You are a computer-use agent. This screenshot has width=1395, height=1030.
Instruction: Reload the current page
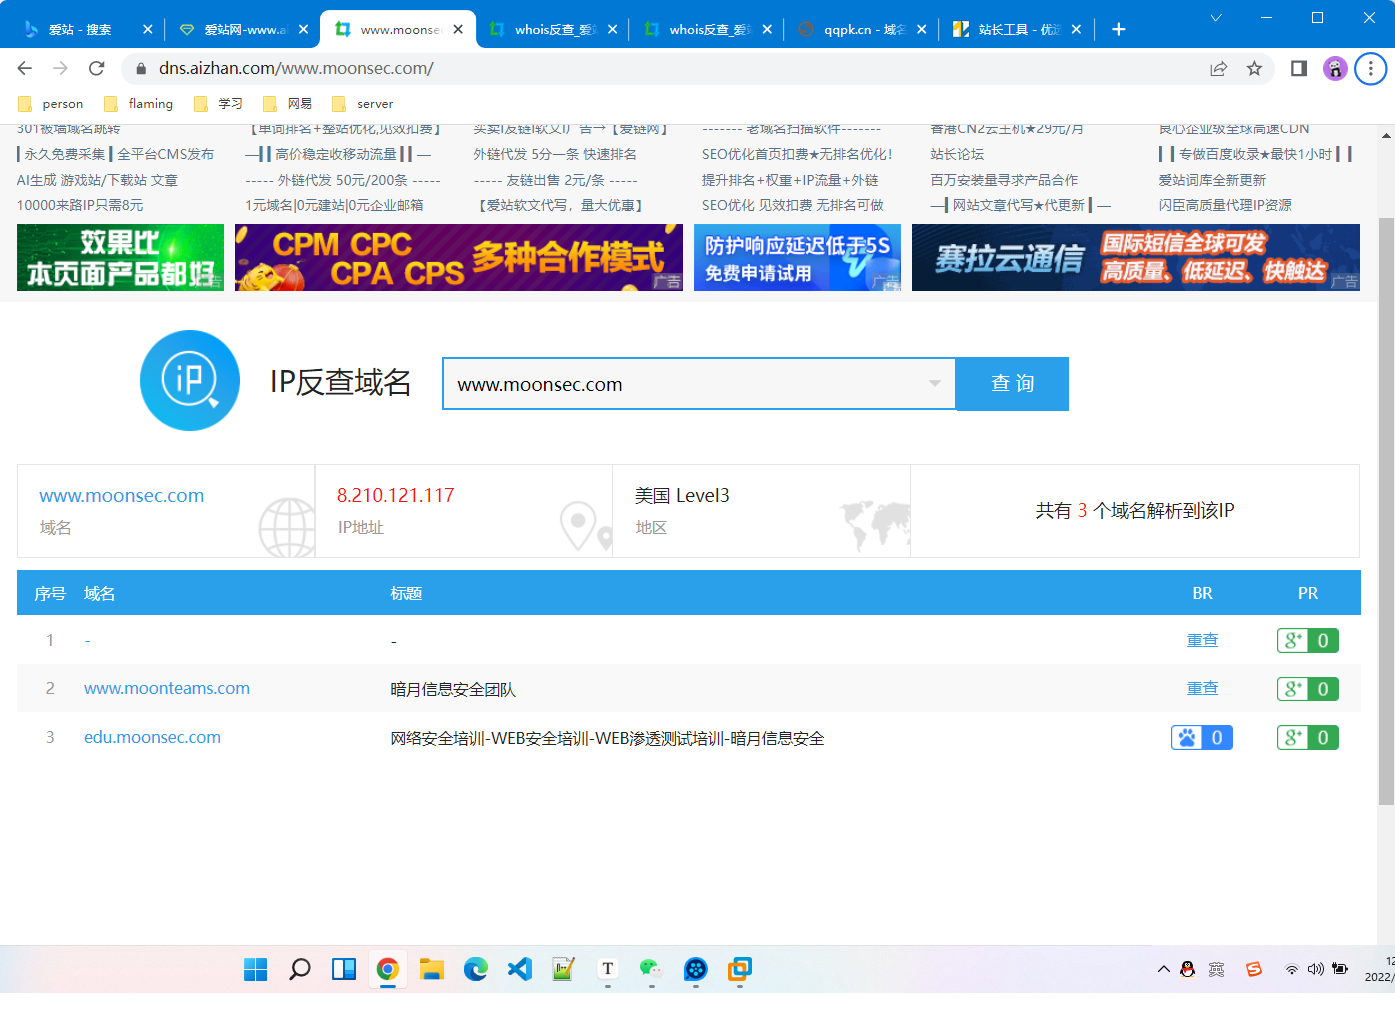(97, 68)
